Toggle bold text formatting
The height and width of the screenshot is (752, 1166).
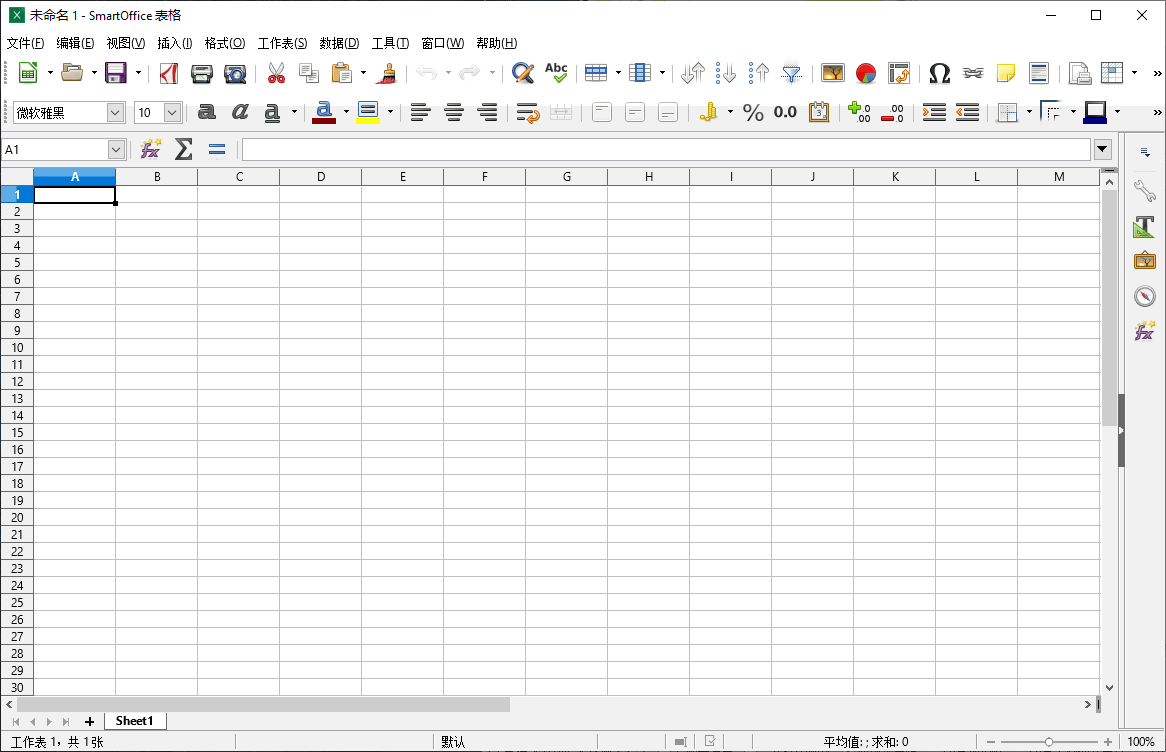coord(207,112)
